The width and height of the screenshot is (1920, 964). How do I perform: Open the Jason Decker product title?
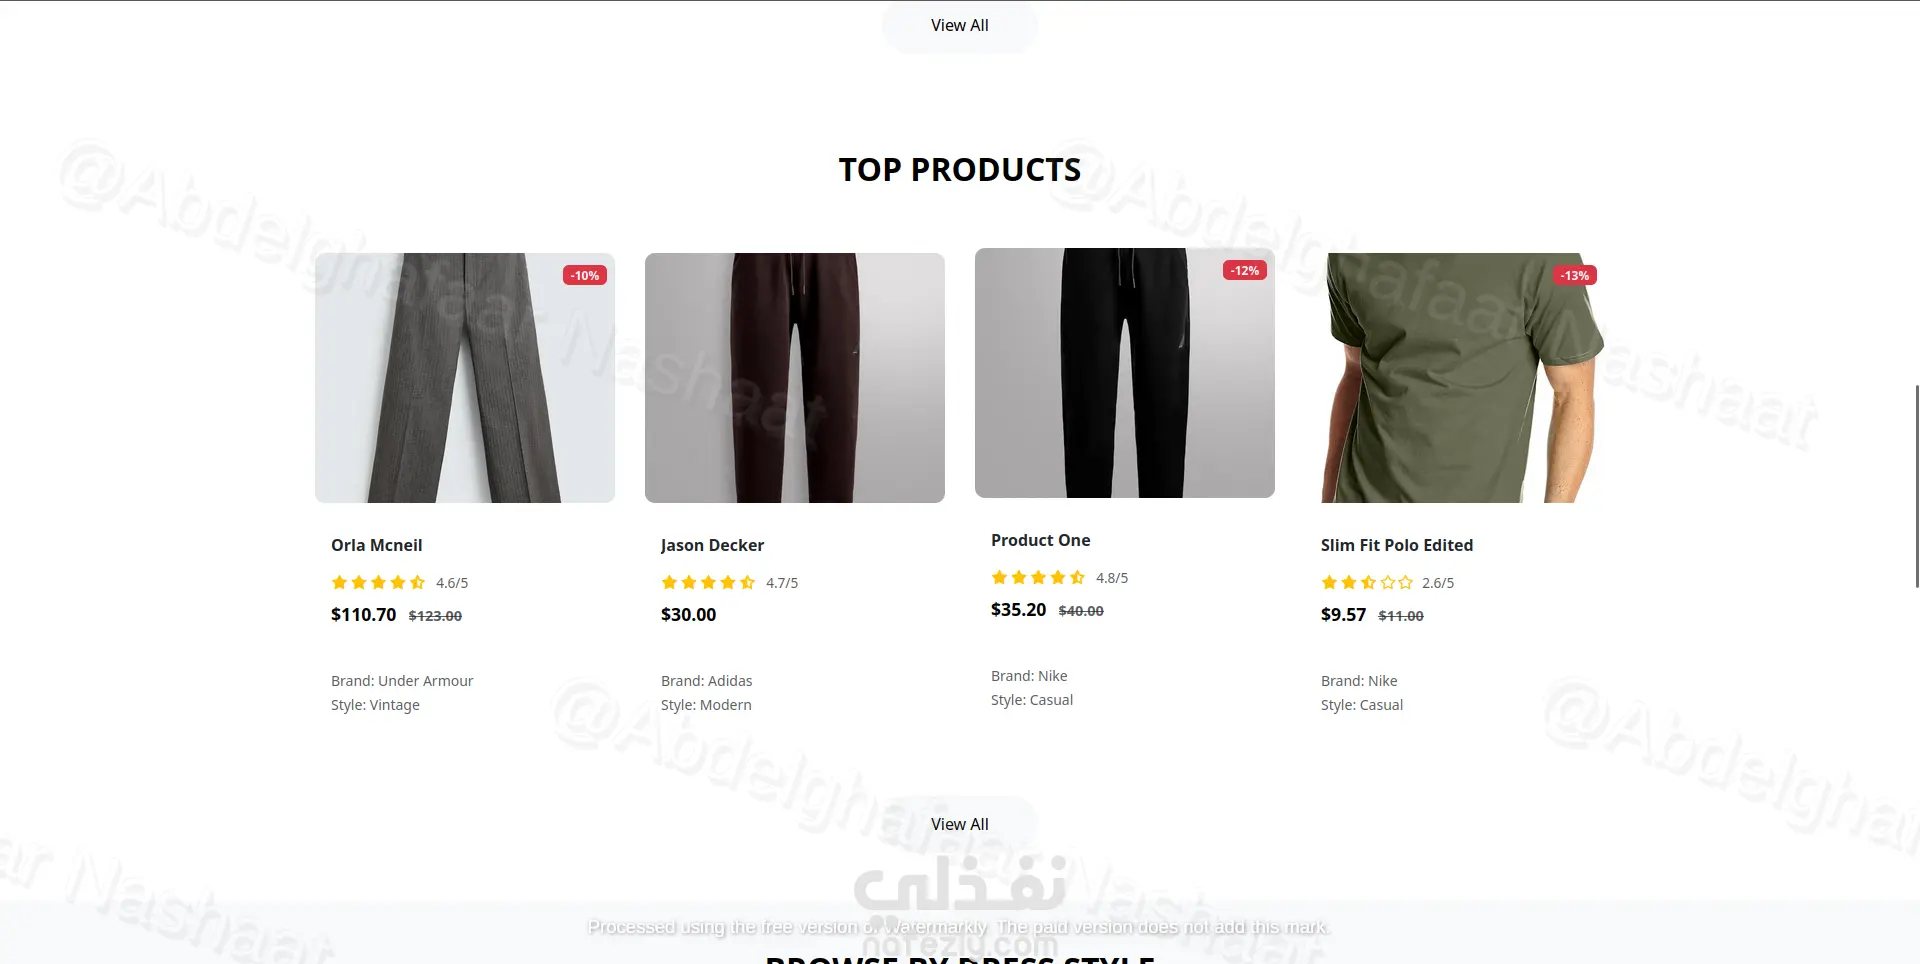click(x=712, y=545)
